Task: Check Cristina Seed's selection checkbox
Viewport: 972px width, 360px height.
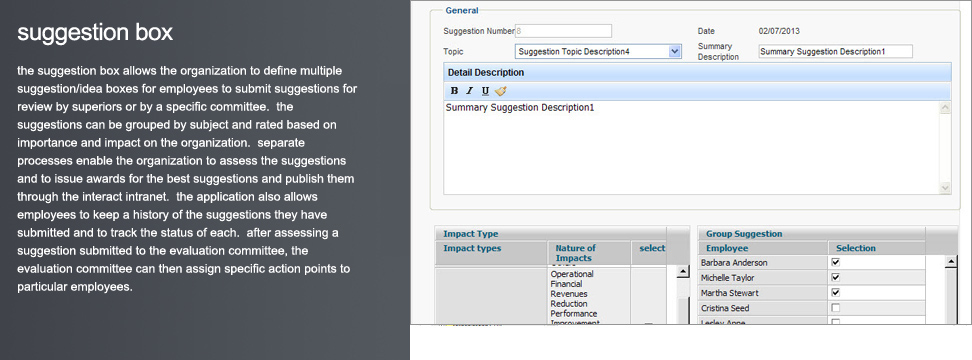Action: tap(835, 308)
